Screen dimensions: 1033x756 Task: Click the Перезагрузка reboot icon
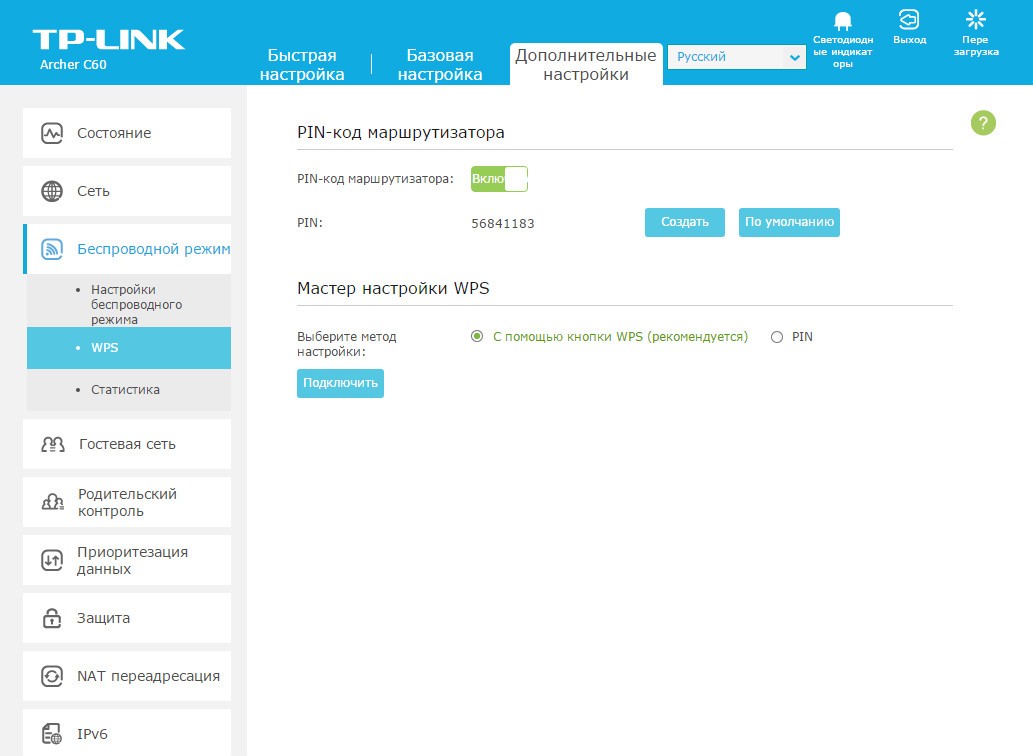[x=975, y=20]
